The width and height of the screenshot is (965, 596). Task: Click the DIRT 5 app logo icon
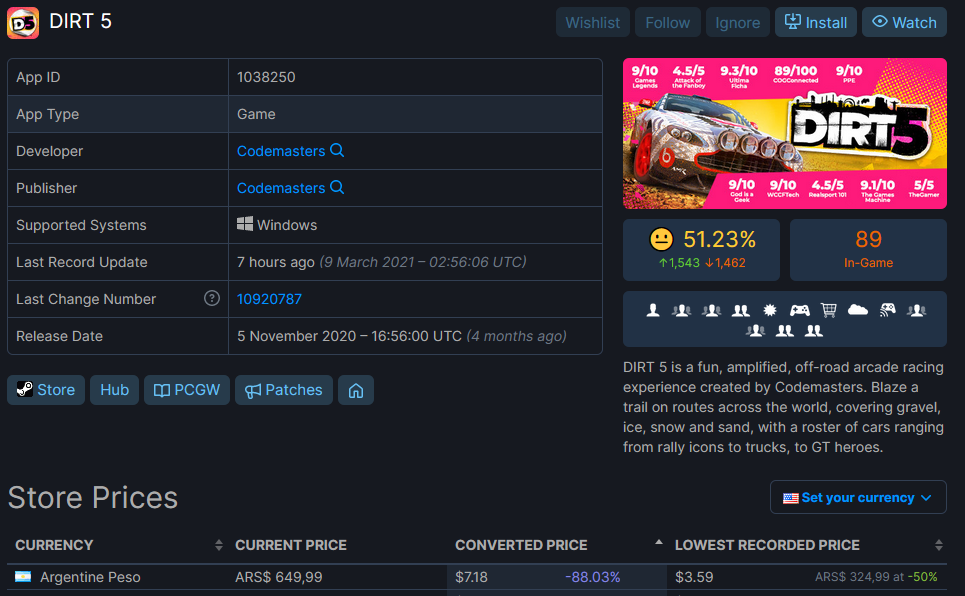click(x=23, y=23)
